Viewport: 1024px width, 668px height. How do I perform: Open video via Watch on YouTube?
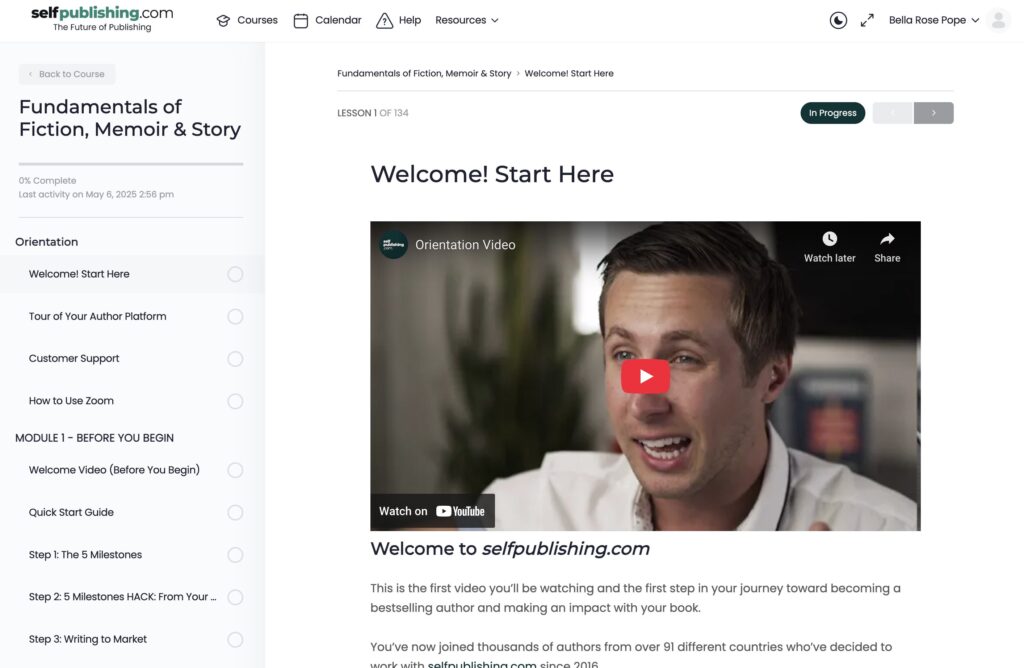coord(432,511)
